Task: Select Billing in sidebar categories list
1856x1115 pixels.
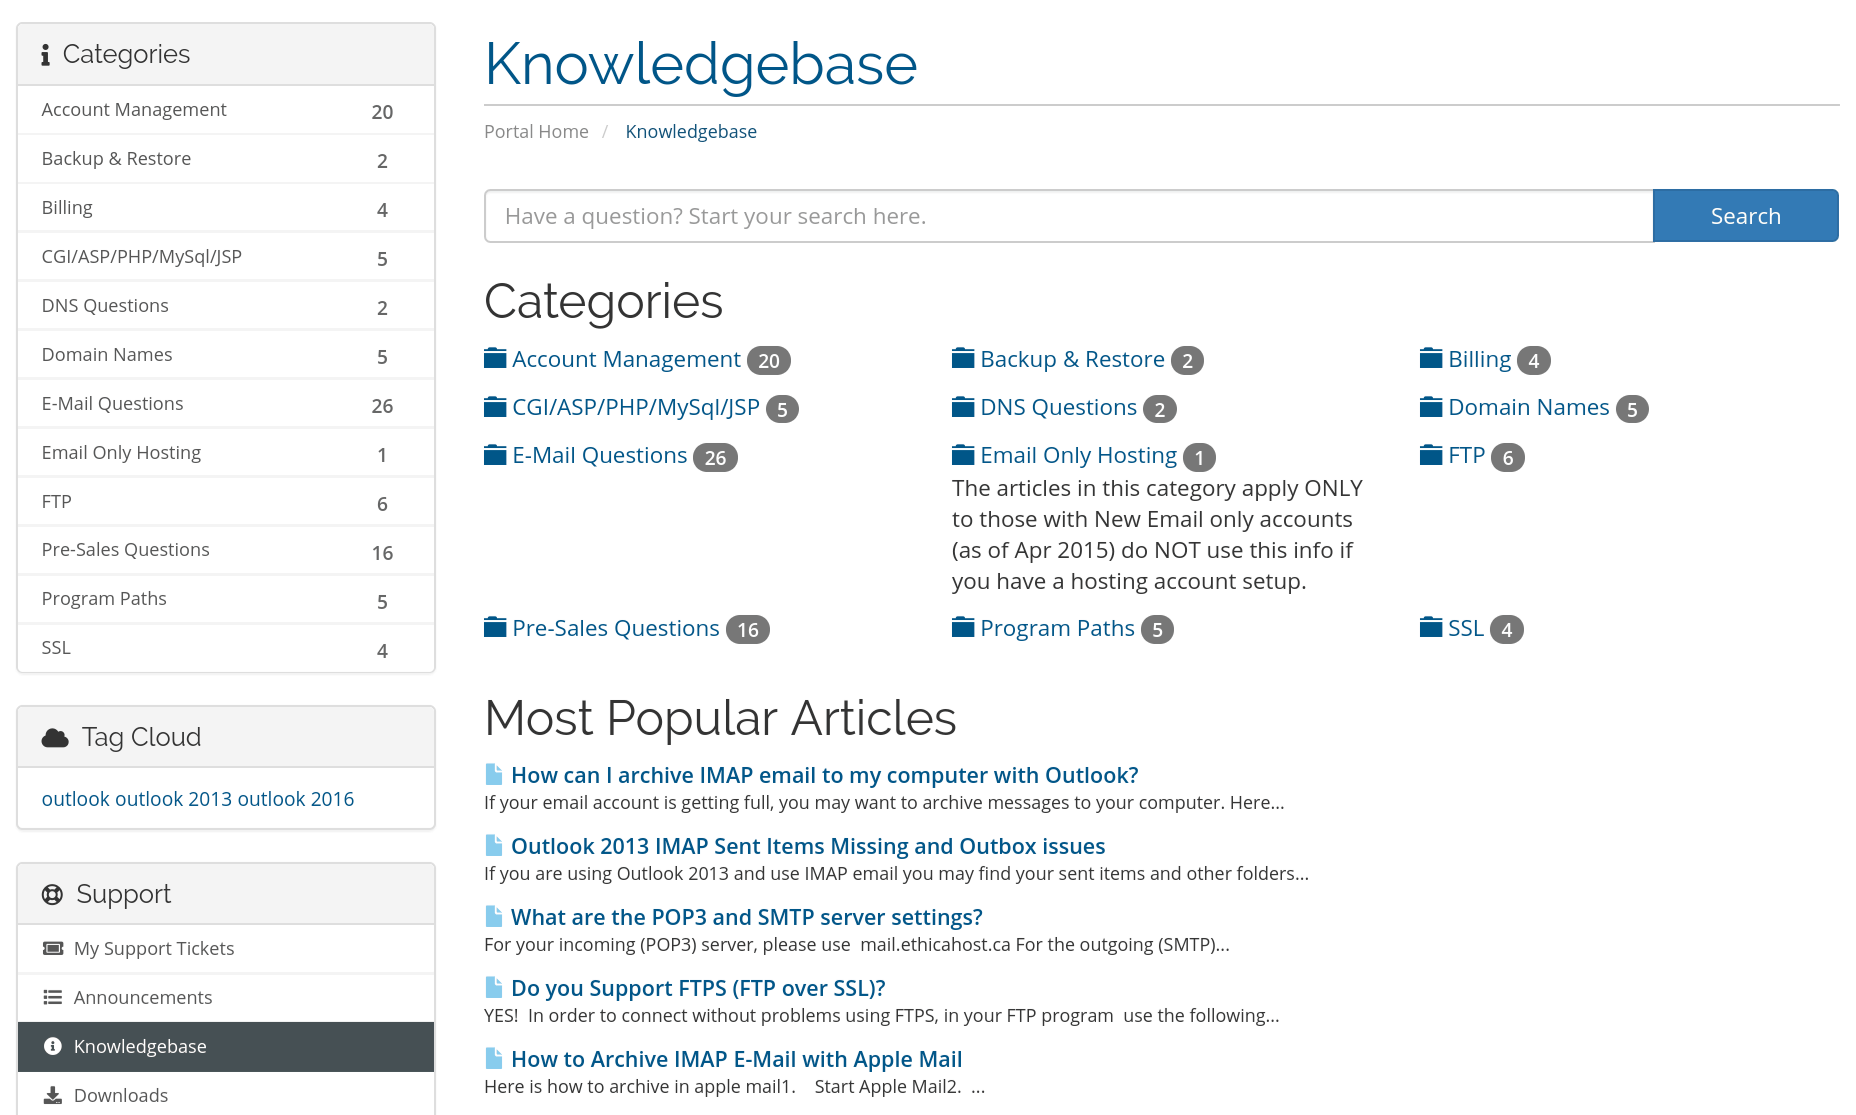Action: 226,208
